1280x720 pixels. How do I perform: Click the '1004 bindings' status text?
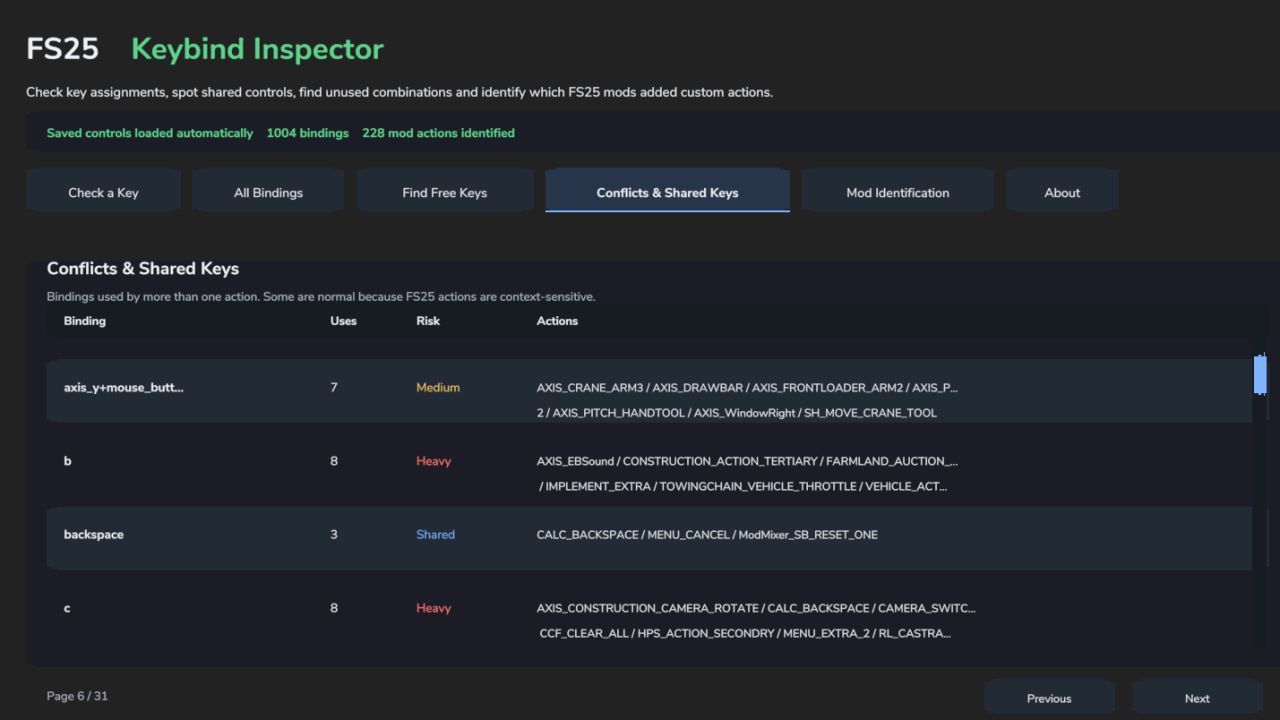(x=307, y=133)
